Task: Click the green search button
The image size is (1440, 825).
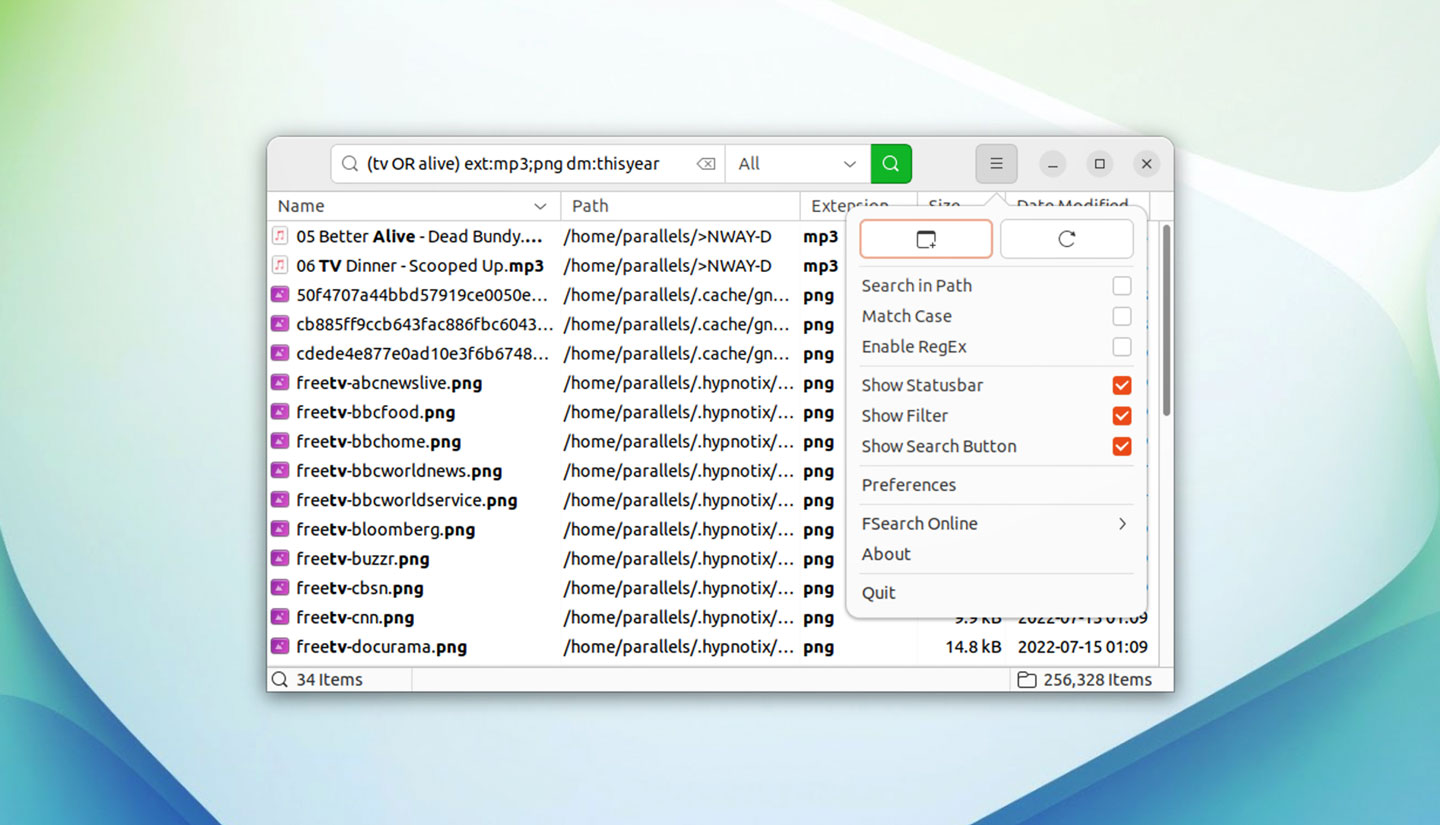Action: point(891,164)
